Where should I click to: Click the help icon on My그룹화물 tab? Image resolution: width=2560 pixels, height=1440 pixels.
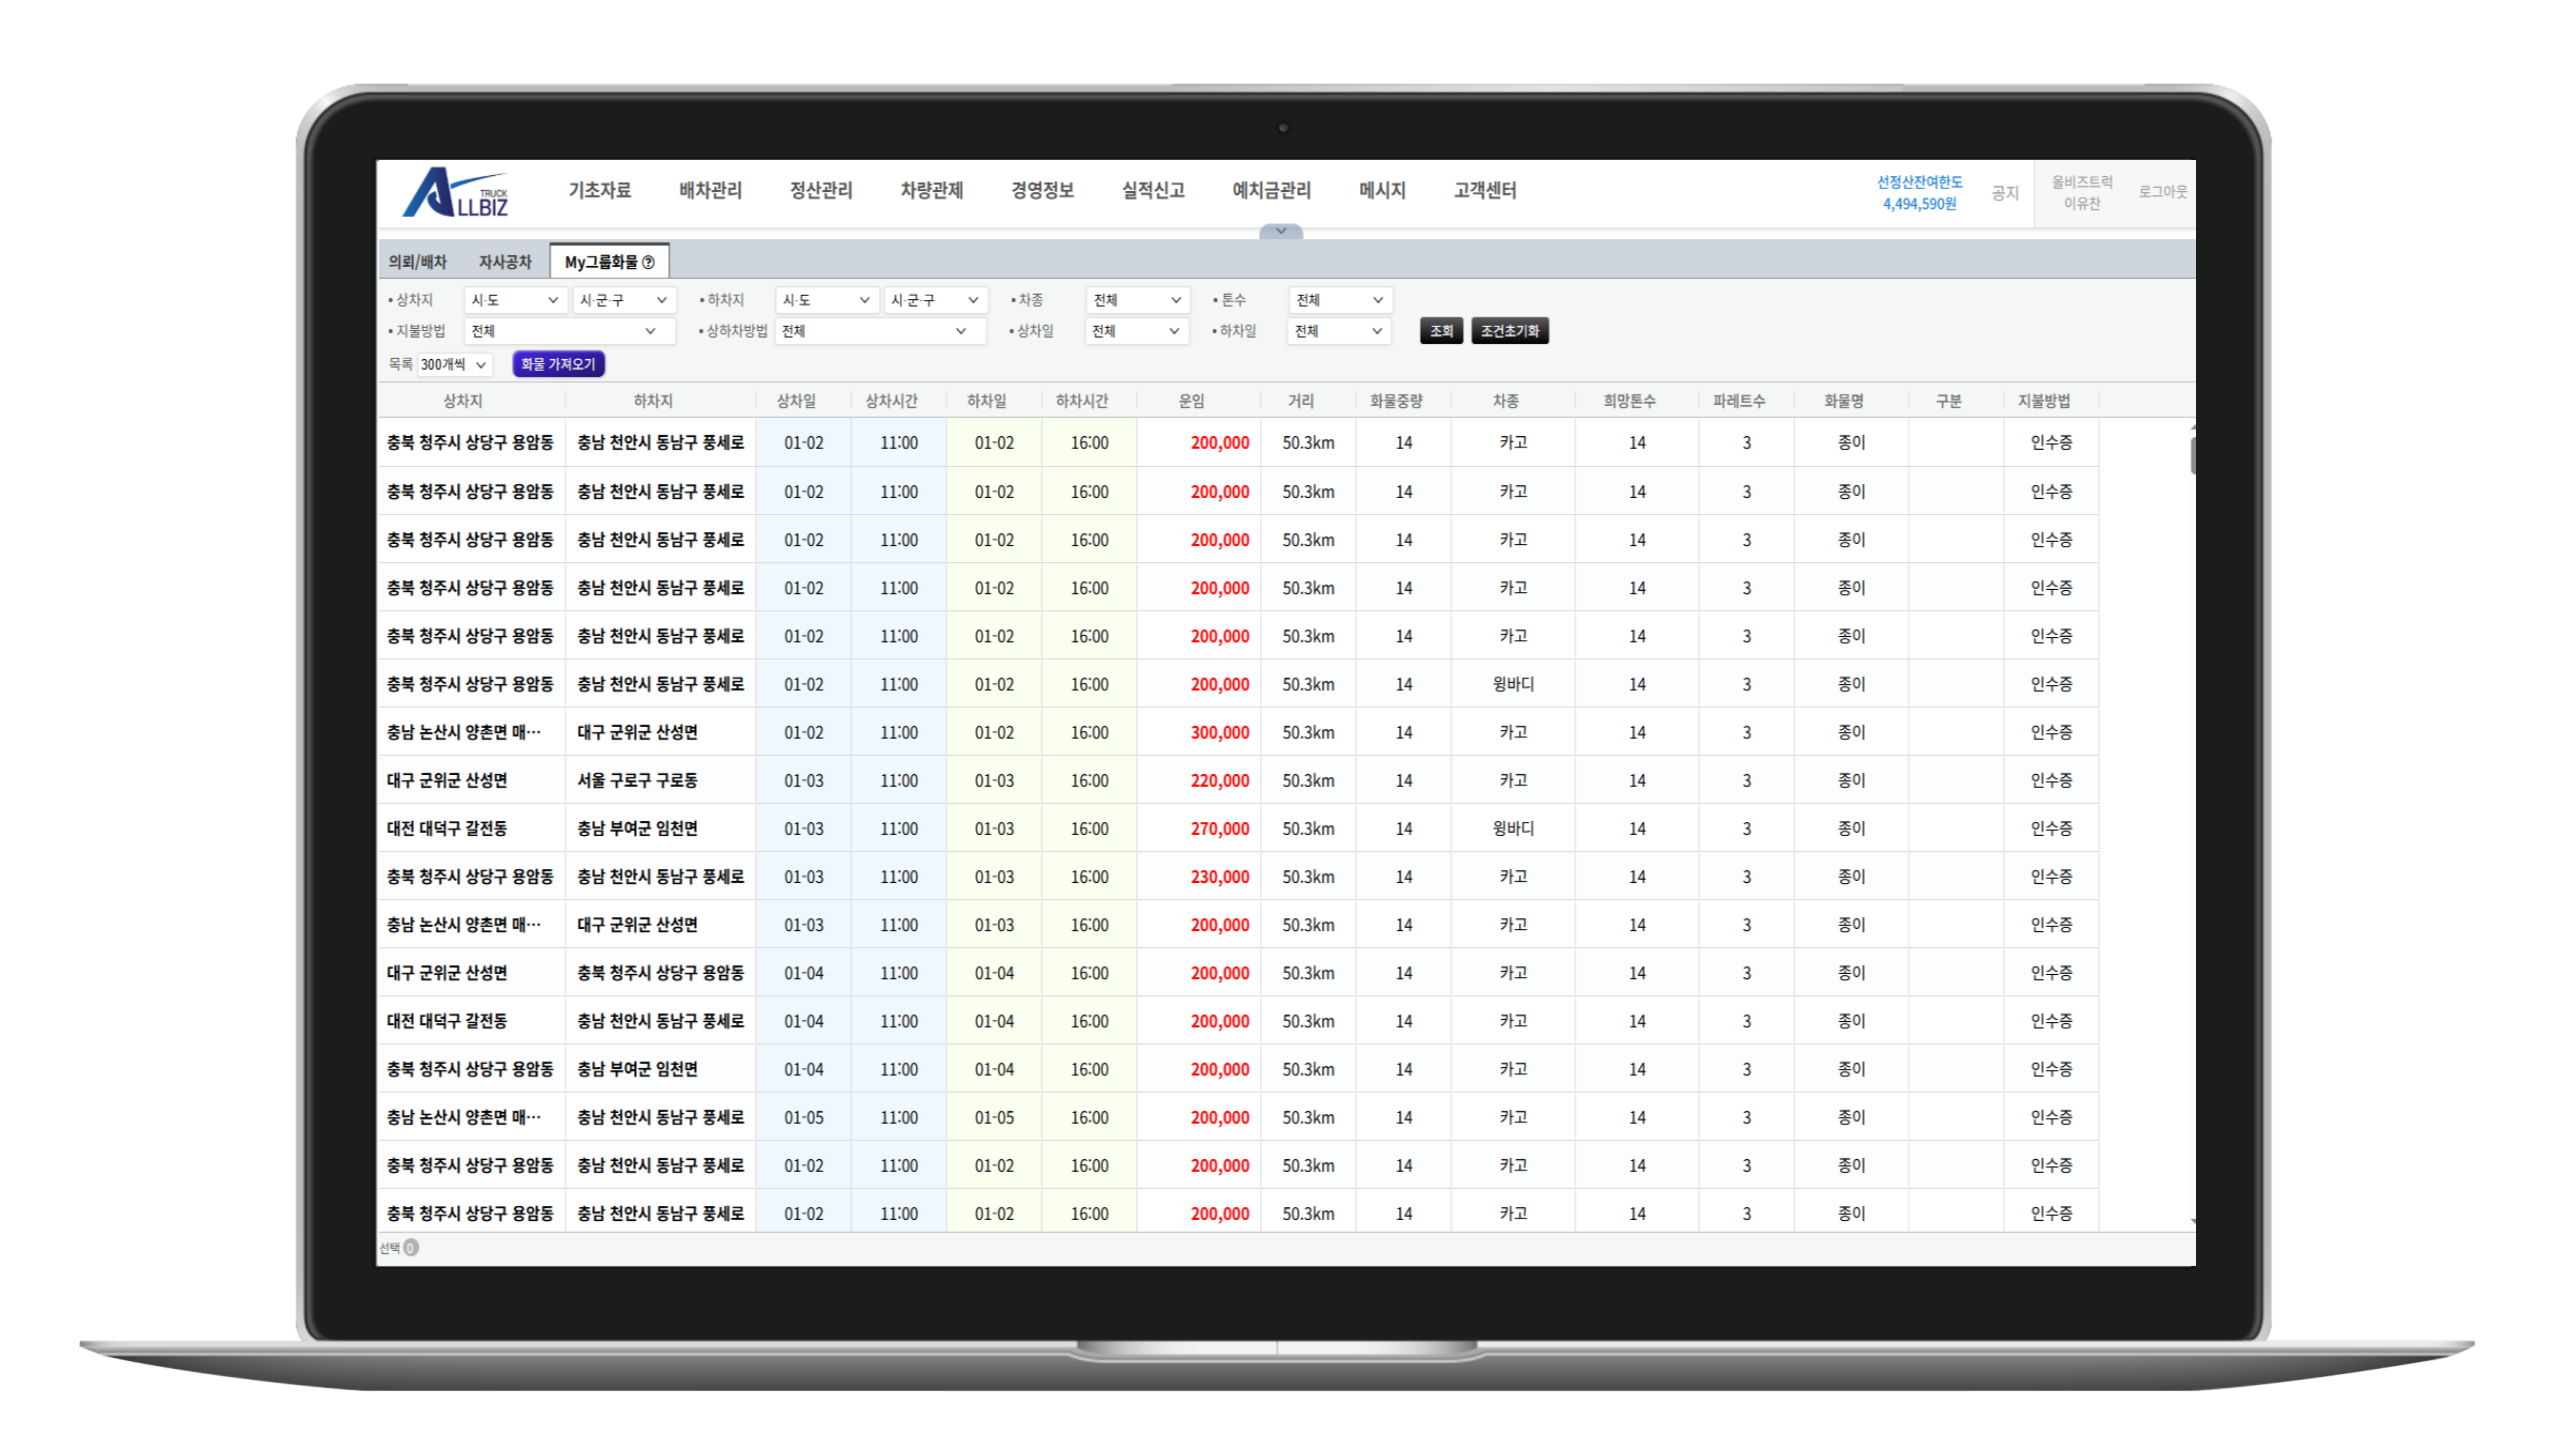(x=648, y=262)
